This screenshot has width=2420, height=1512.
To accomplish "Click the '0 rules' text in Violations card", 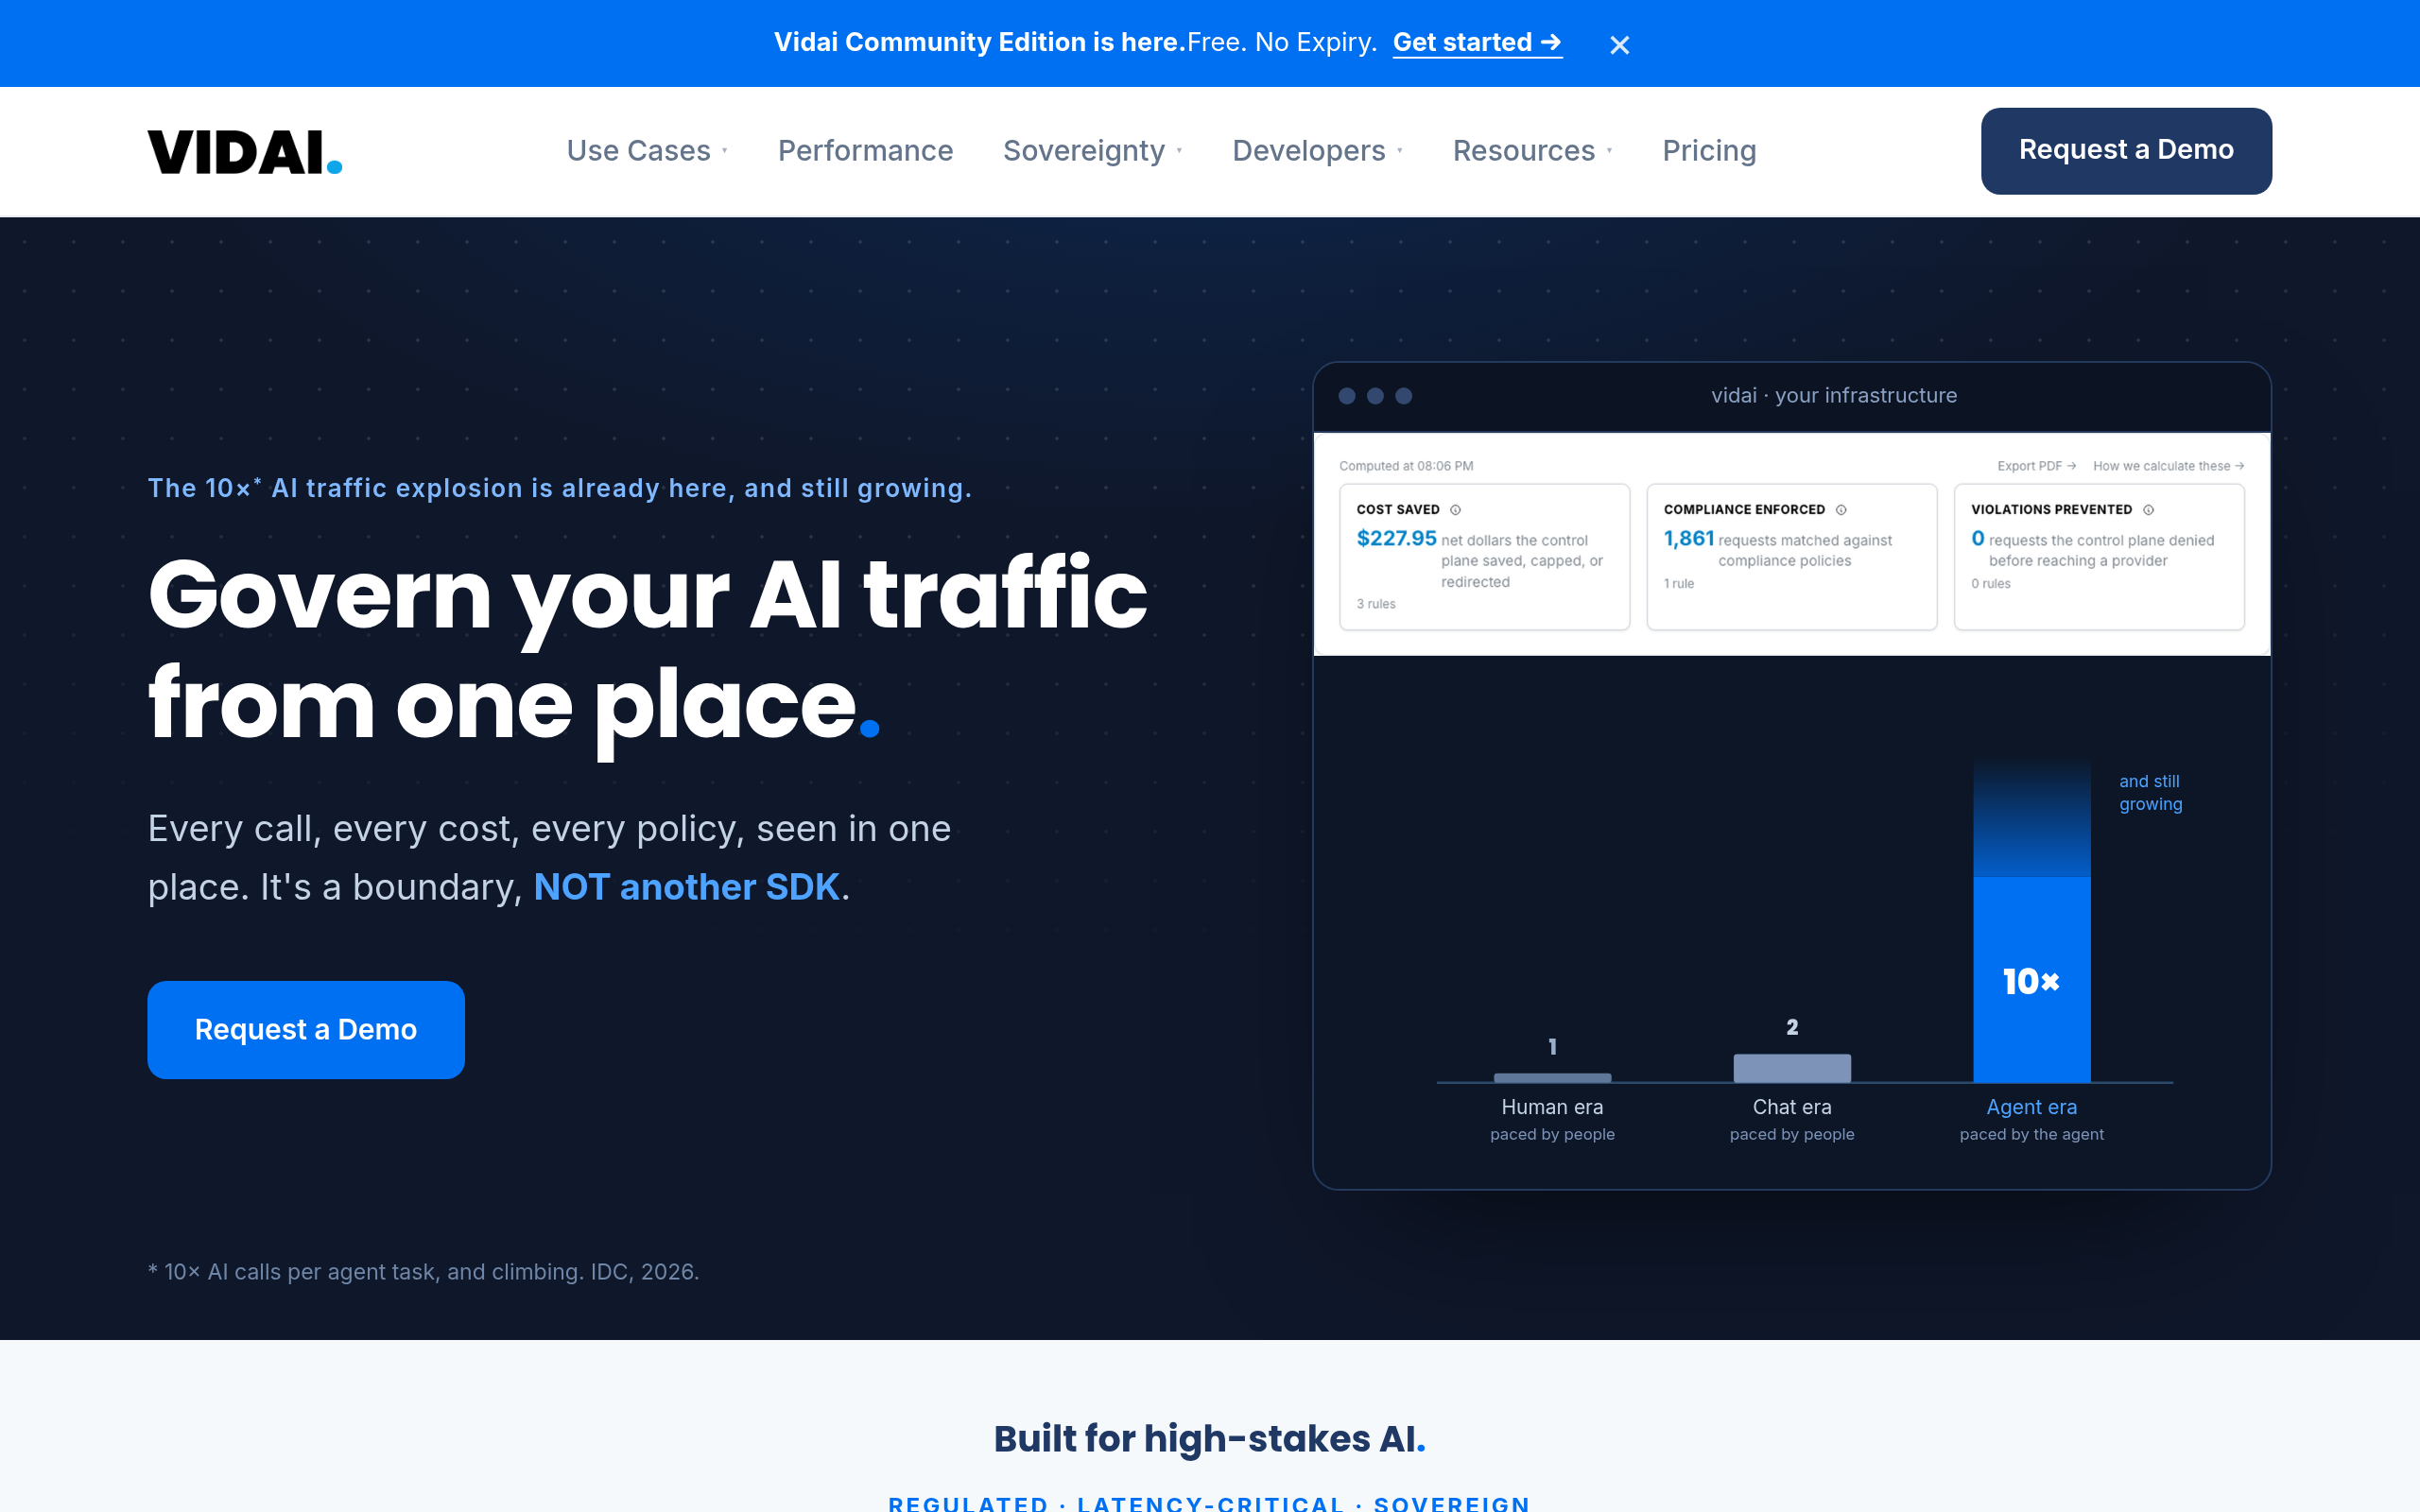I will tap(1990, 584).
